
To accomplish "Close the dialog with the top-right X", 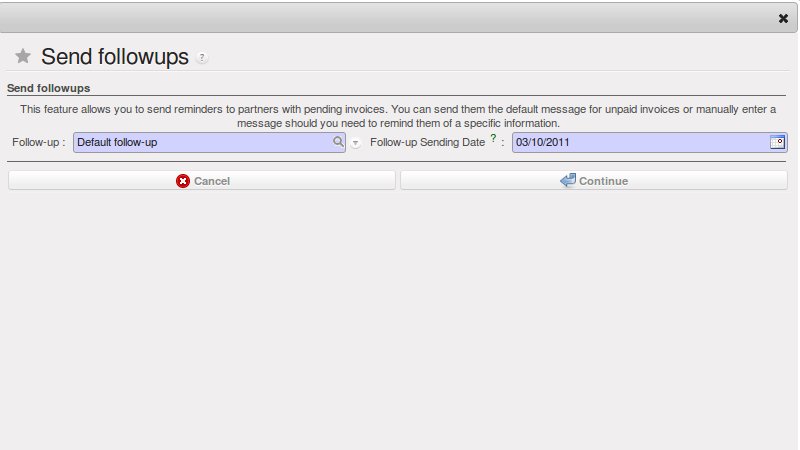I will 783,18.
